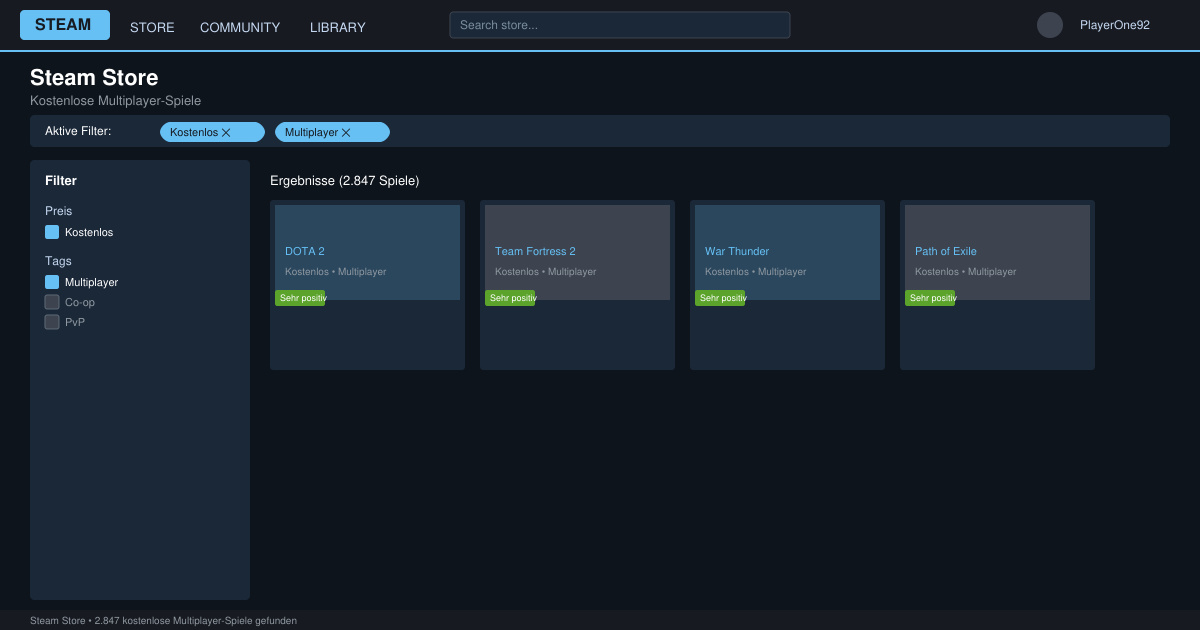Viewport: 1200px width, 630px height.
Task: Click the Kostenlose Multiplayer-Spiele subtitle
Action: pyautogui.click(x=116, y=101)
